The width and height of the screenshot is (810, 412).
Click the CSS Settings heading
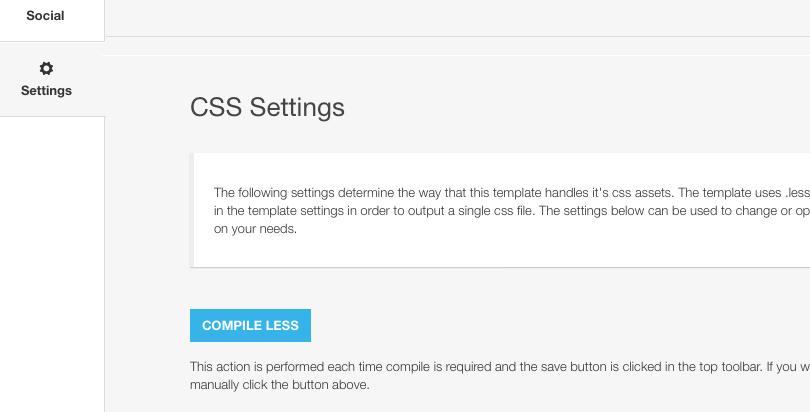[x=267, y=107]
